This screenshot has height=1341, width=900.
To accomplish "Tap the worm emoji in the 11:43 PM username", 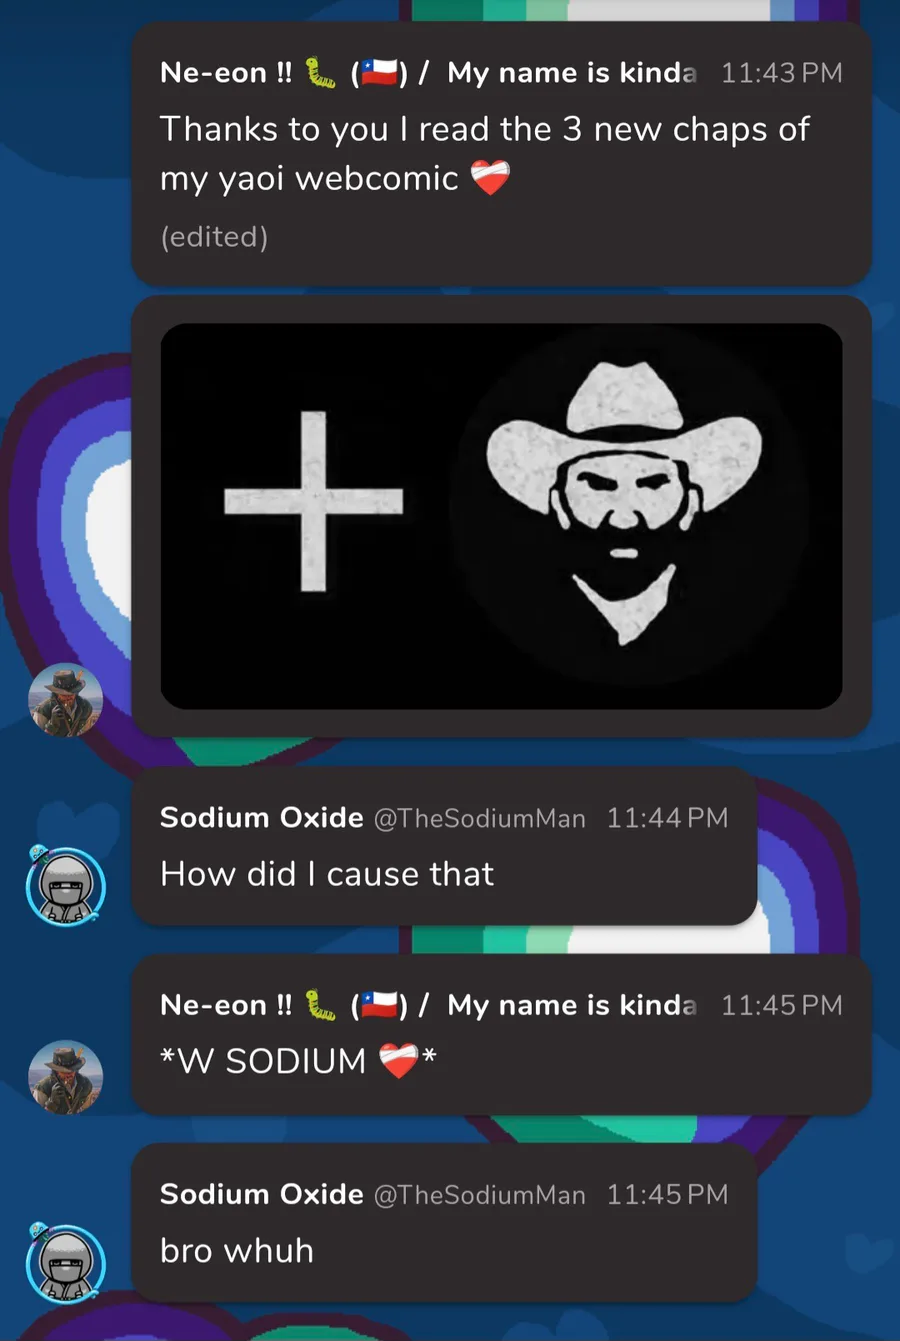I will pyautogui.click(x=320, y=73).
